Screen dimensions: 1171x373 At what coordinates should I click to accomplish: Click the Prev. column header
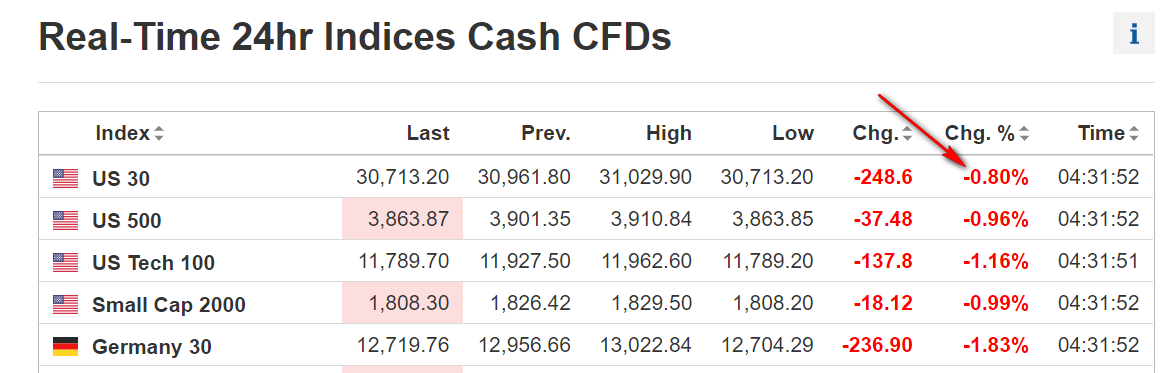coord(546,133)
